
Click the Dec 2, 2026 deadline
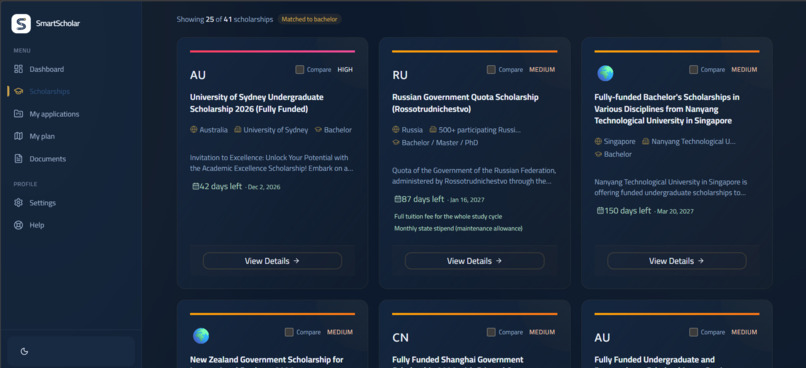[264, 187]
